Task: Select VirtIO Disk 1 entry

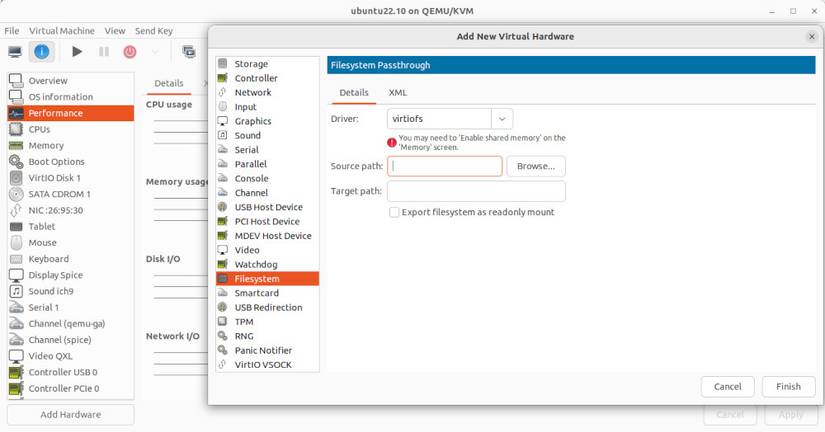Action: (71, 178)
